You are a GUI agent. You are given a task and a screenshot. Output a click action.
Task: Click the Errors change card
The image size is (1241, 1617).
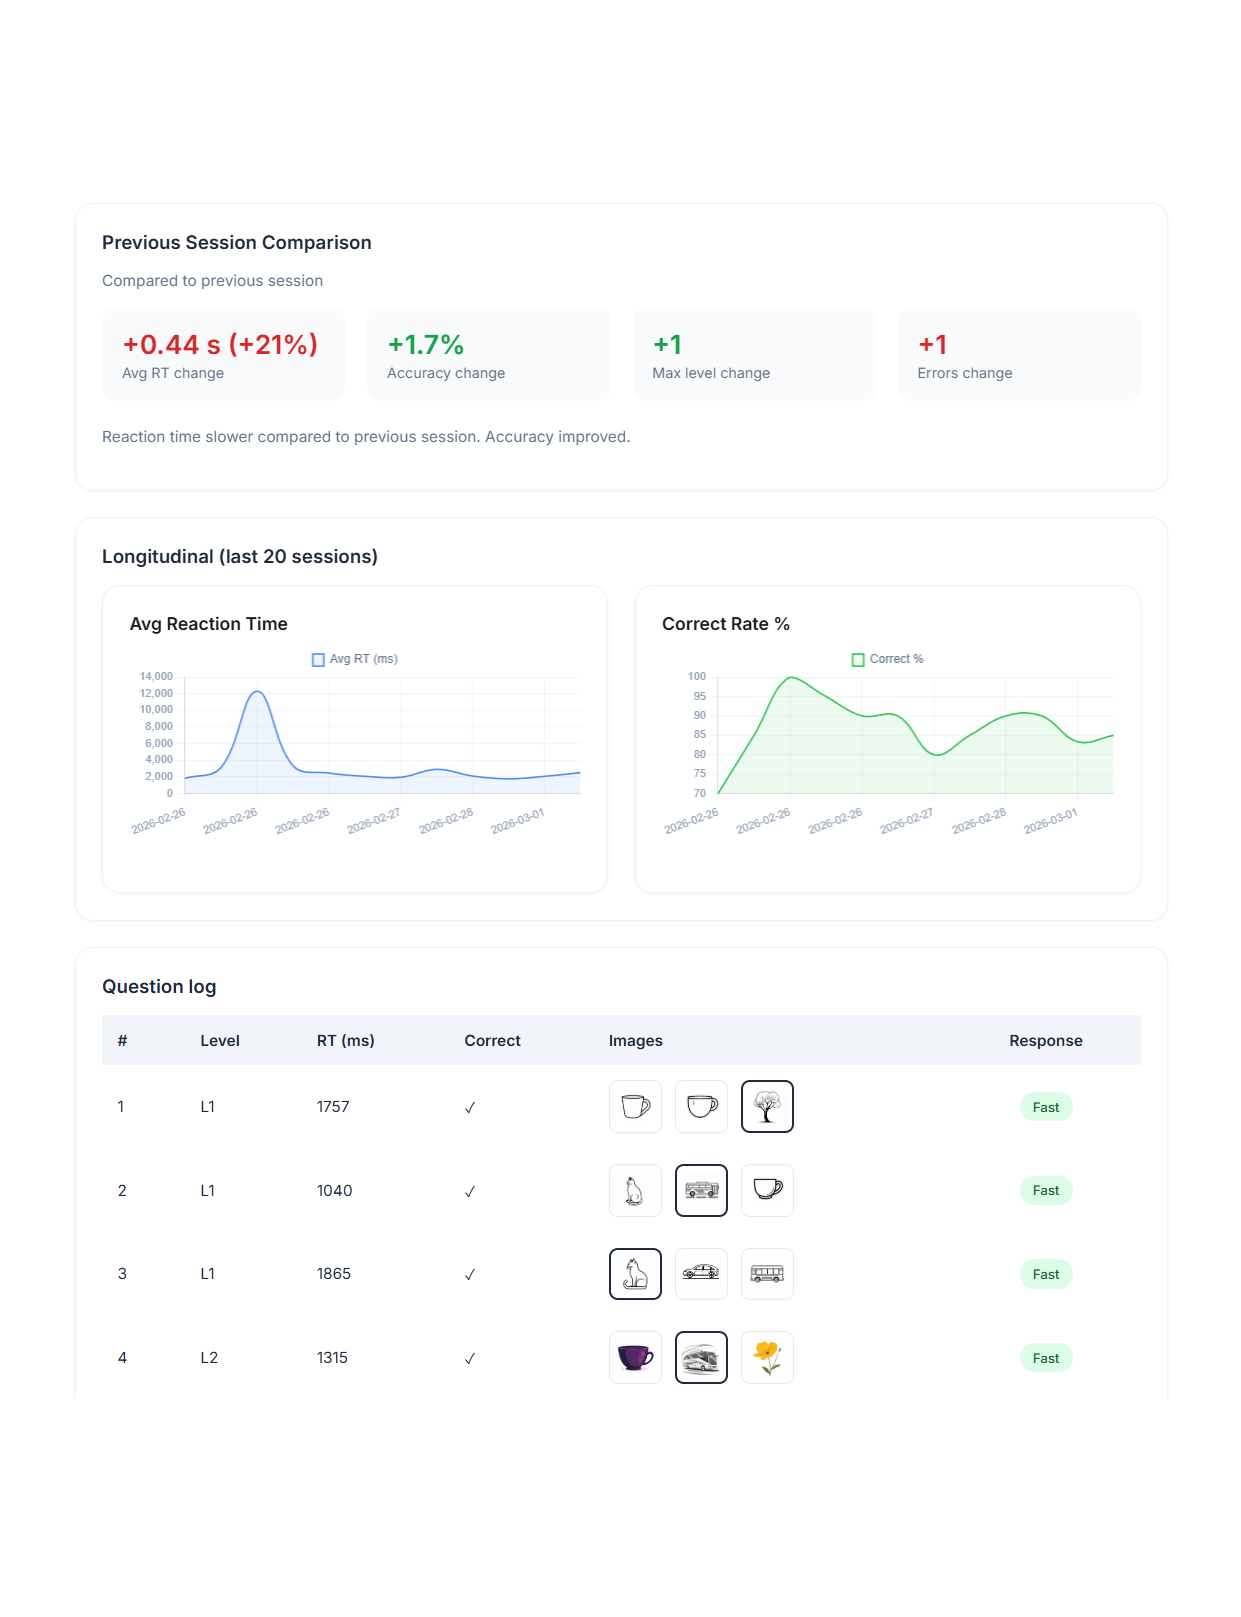1018,355
